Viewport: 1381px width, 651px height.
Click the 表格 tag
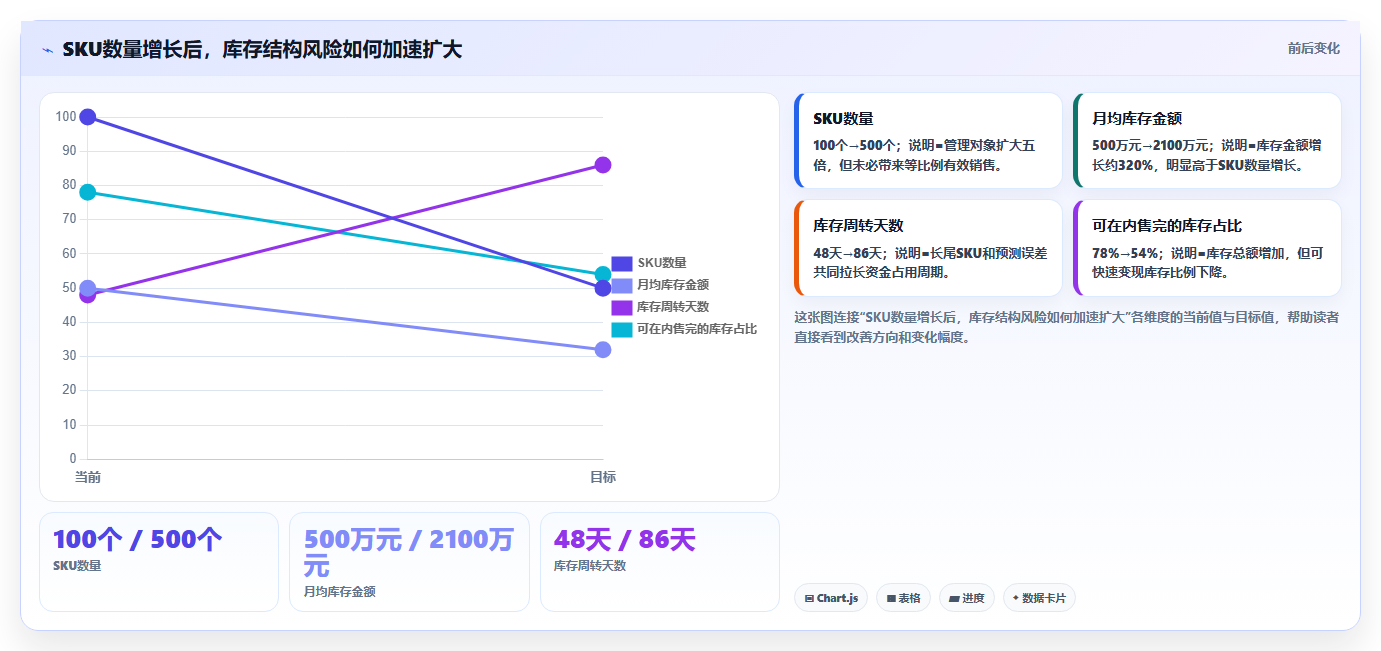coord(903,598)
